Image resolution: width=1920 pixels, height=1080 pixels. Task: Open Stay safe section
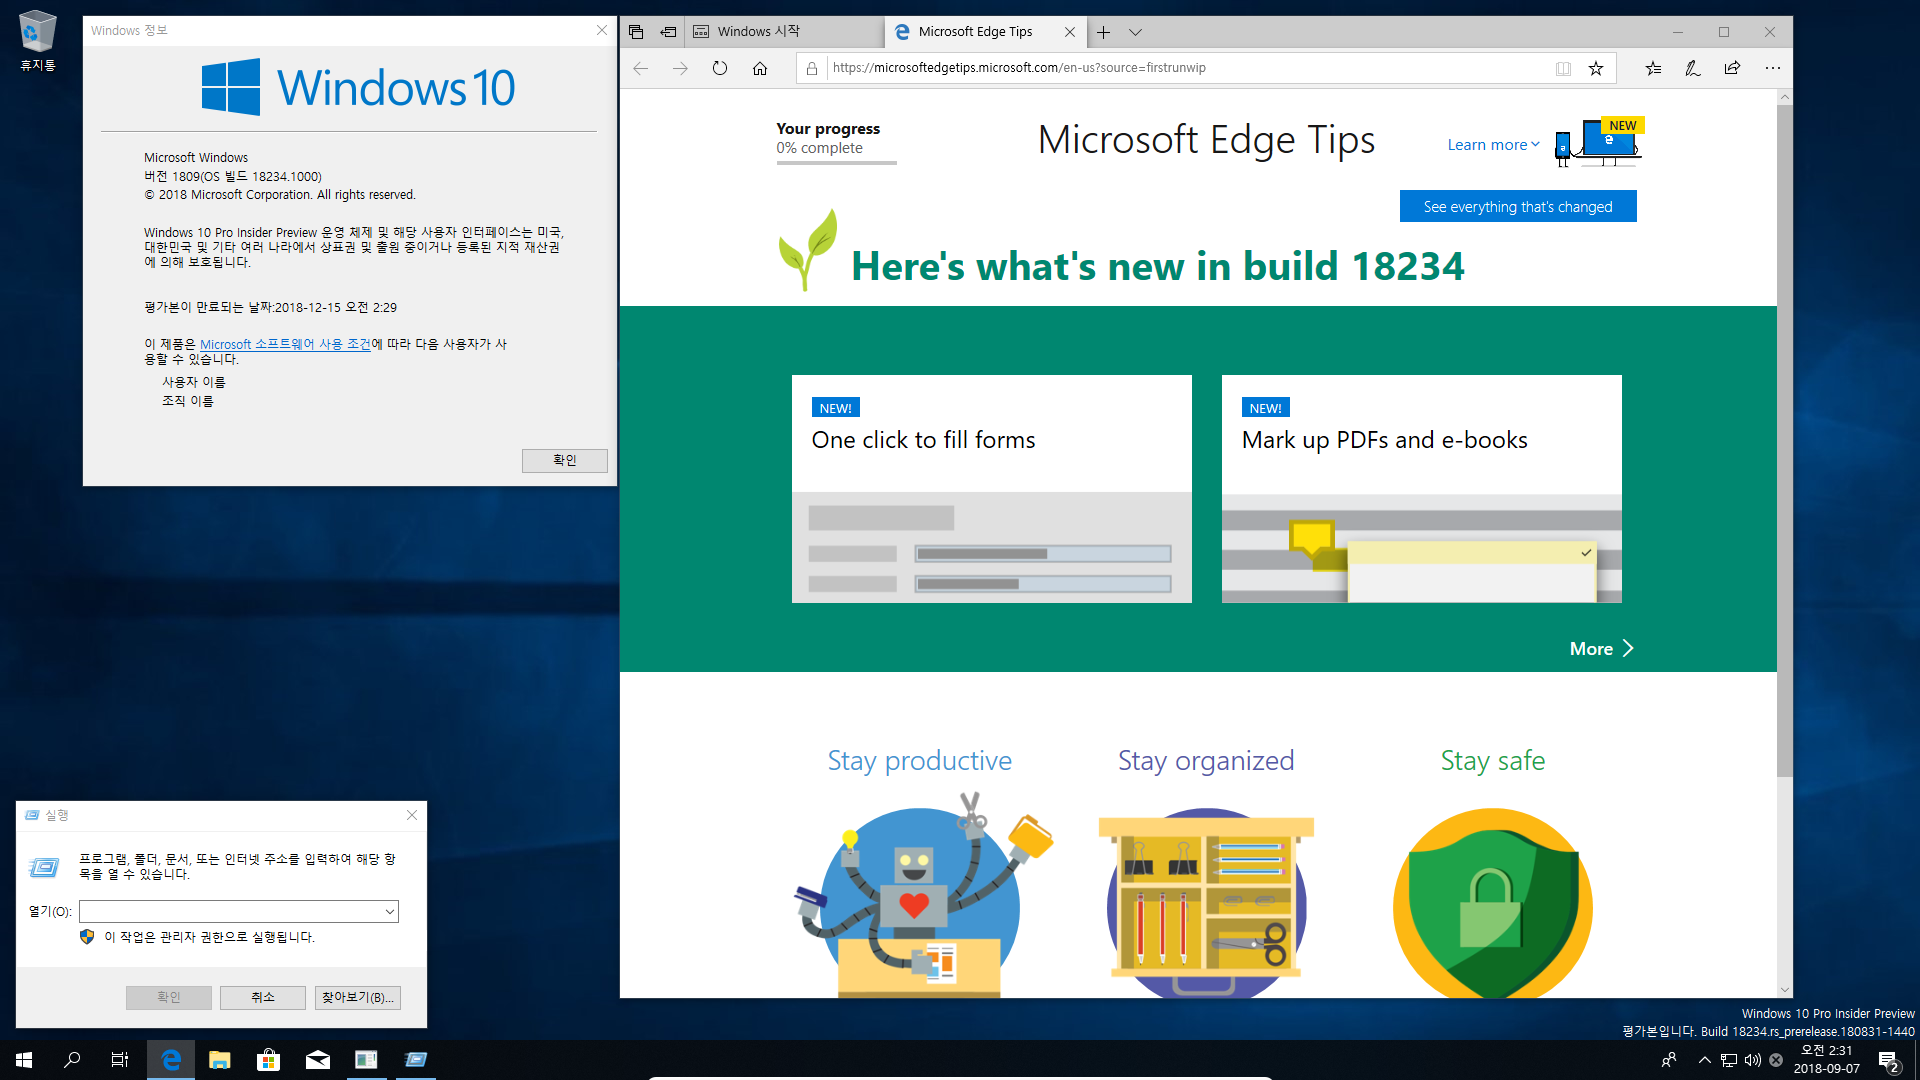(x=1492, y=761)
